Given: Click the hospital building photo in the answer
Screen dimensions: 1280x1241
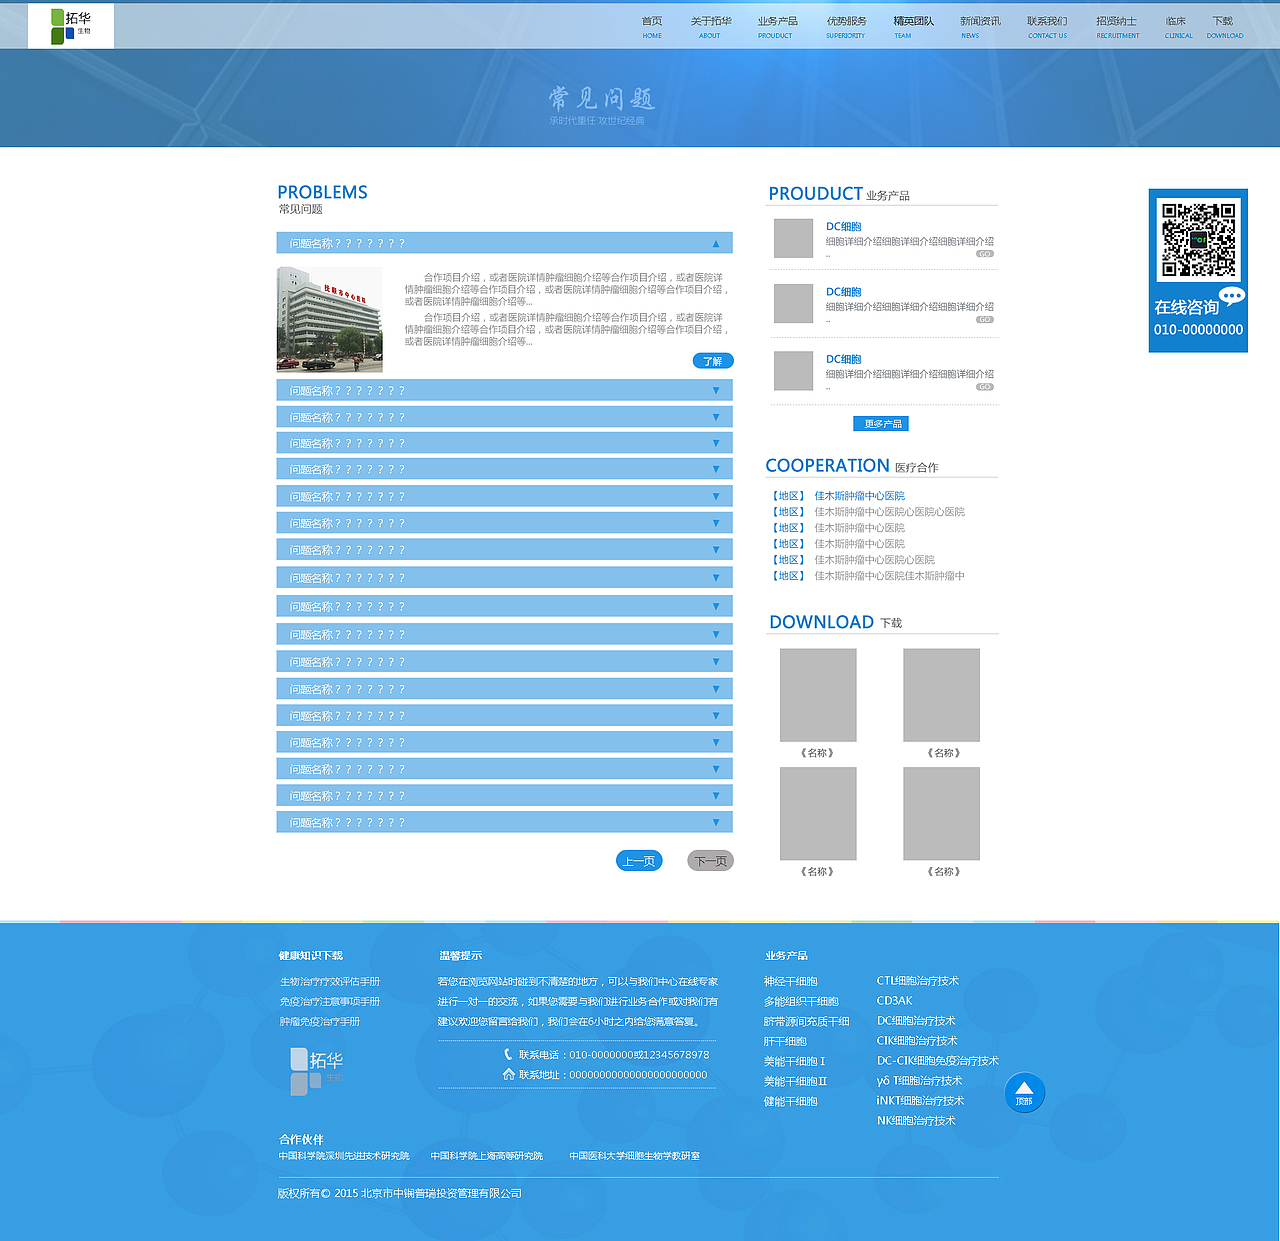Looking at the screenshot, I should [329, 319].
